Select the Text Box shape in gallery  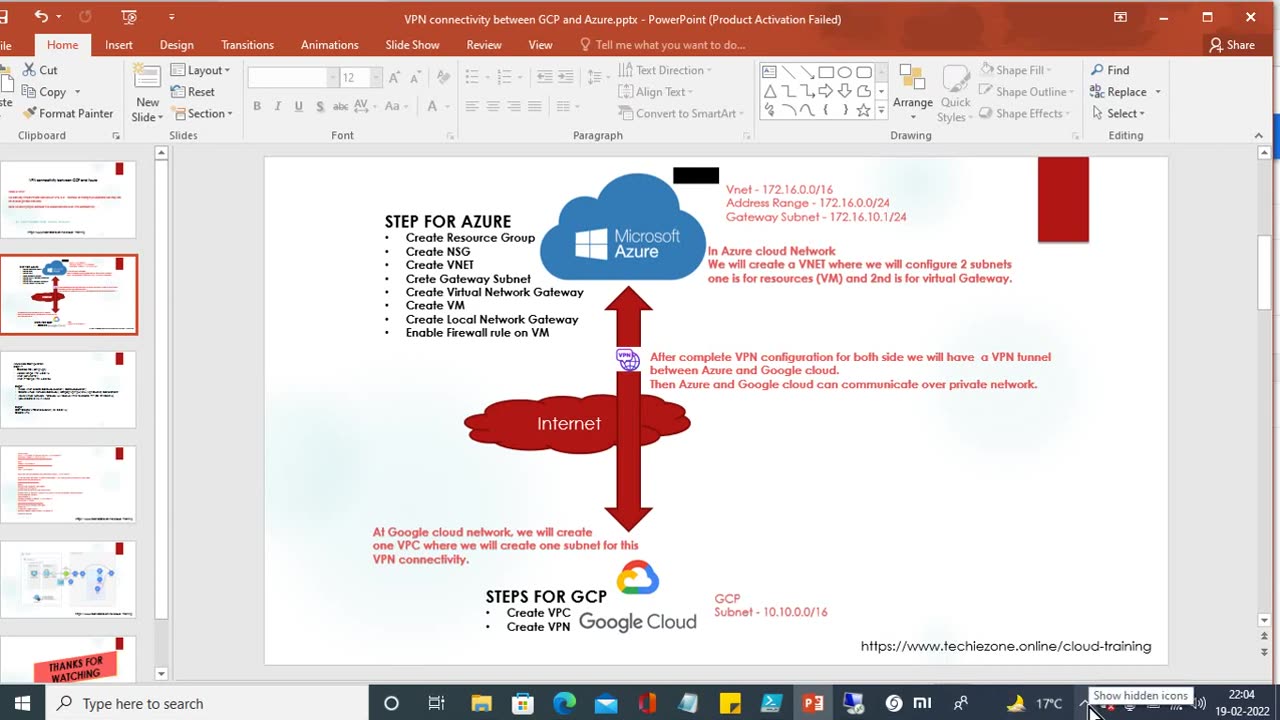tap(770, 72)
